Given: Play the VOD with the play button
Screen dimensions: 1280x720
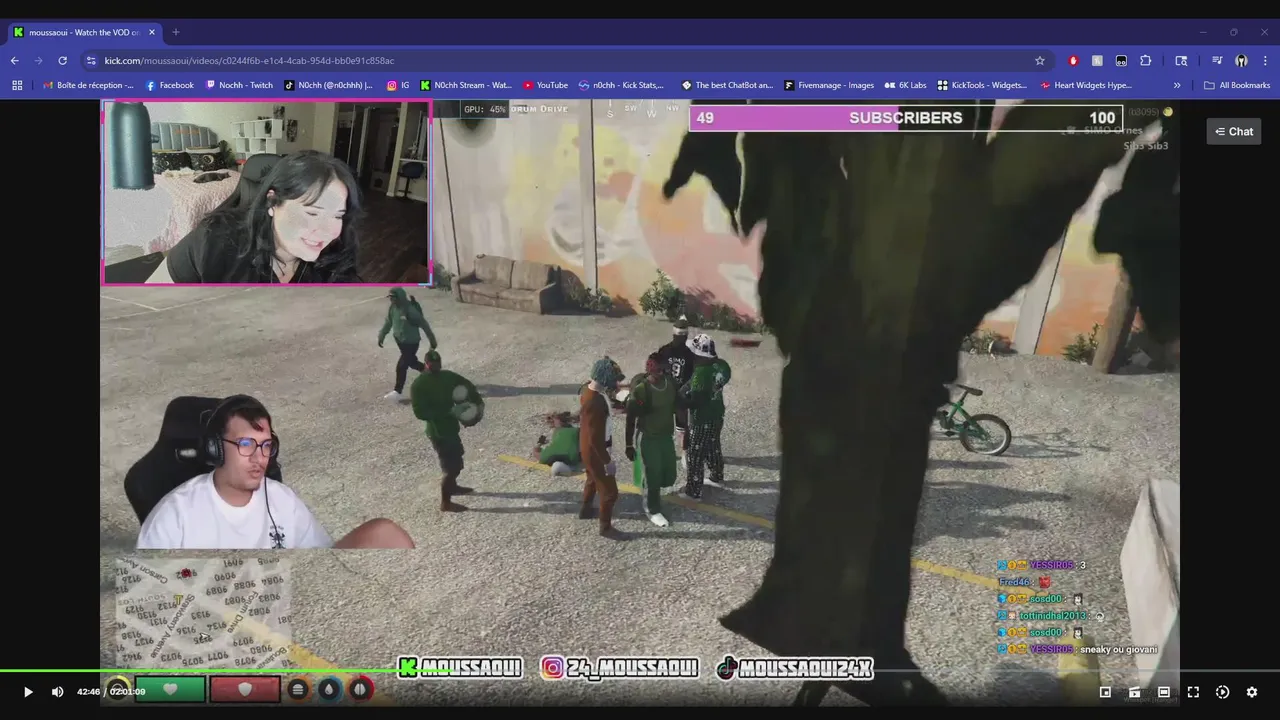Looking at the screenshot, I should pyautogui.click(x=28, y=692).
